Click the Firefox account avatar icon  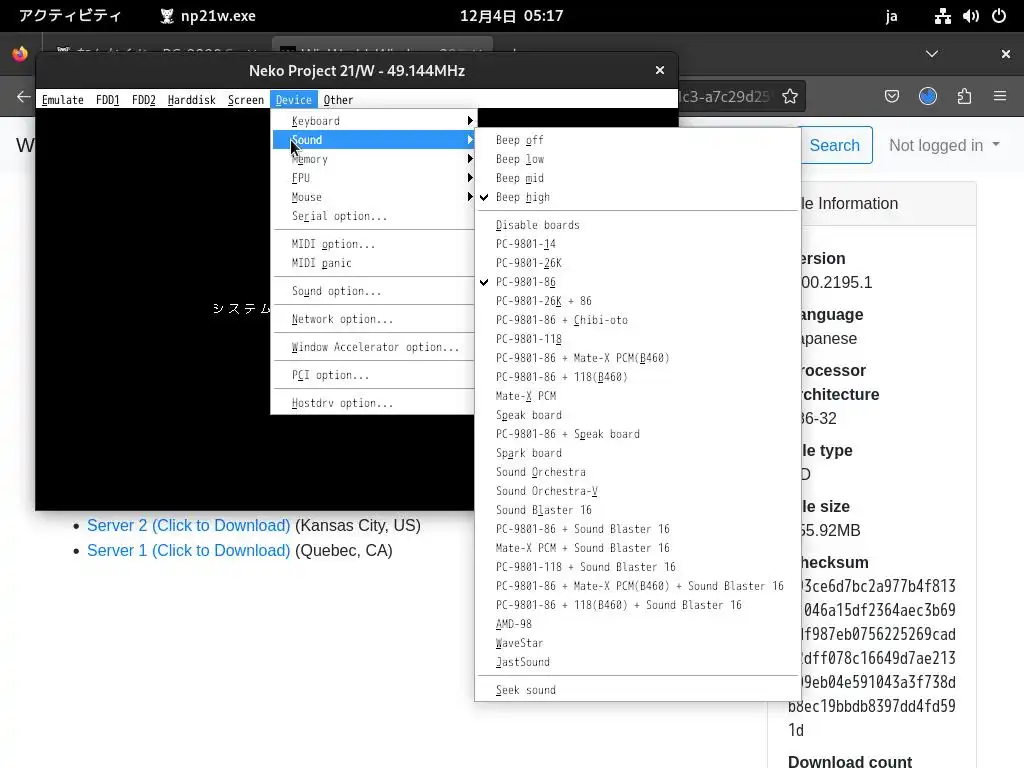coord(928,97)
